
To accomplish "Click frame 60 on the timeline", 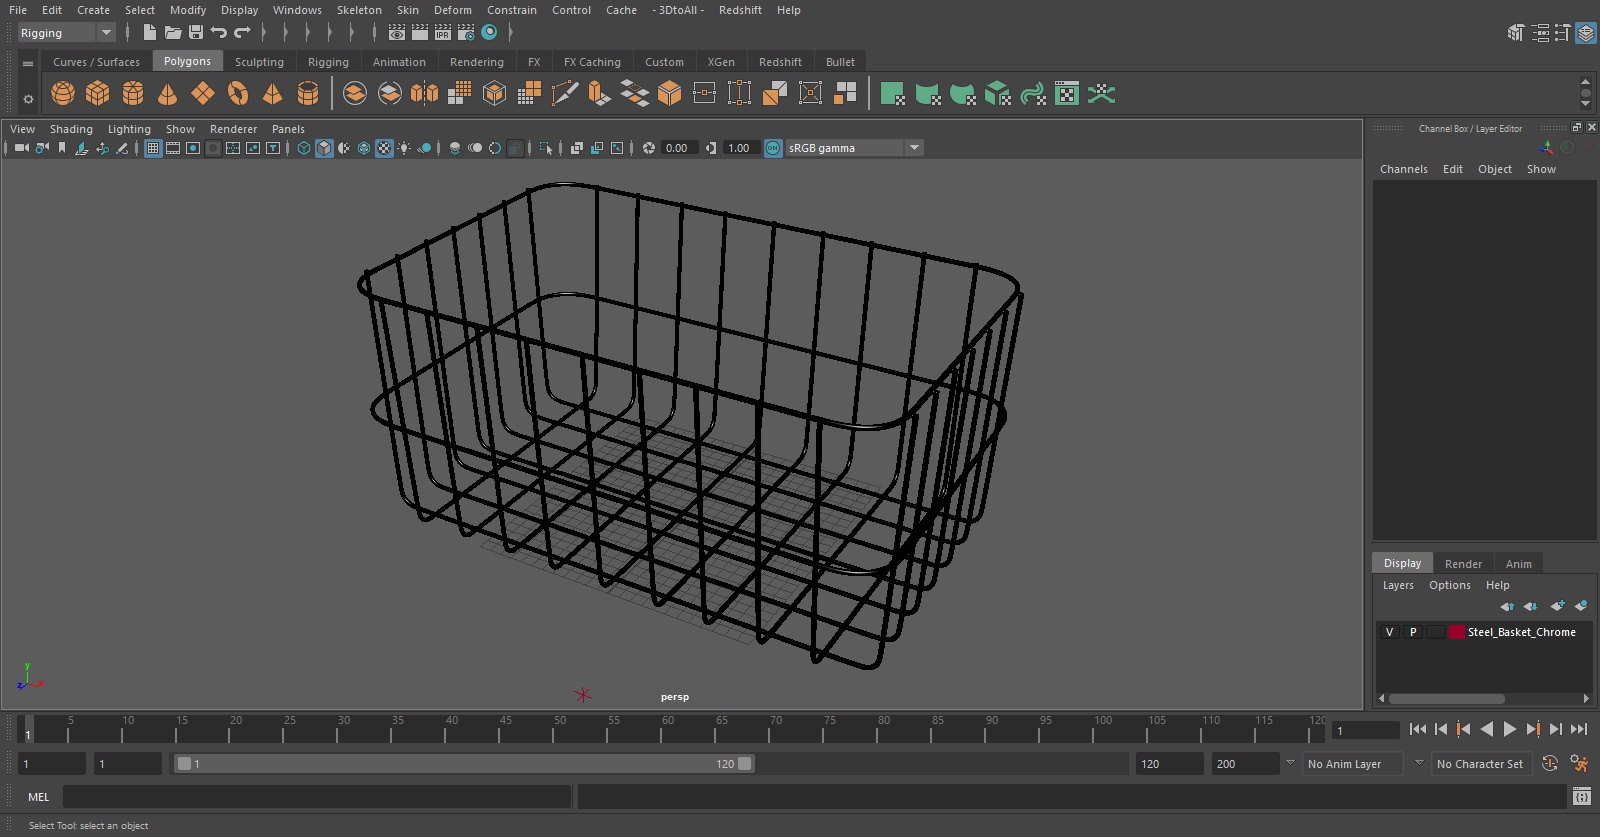I will pos(661,729).
